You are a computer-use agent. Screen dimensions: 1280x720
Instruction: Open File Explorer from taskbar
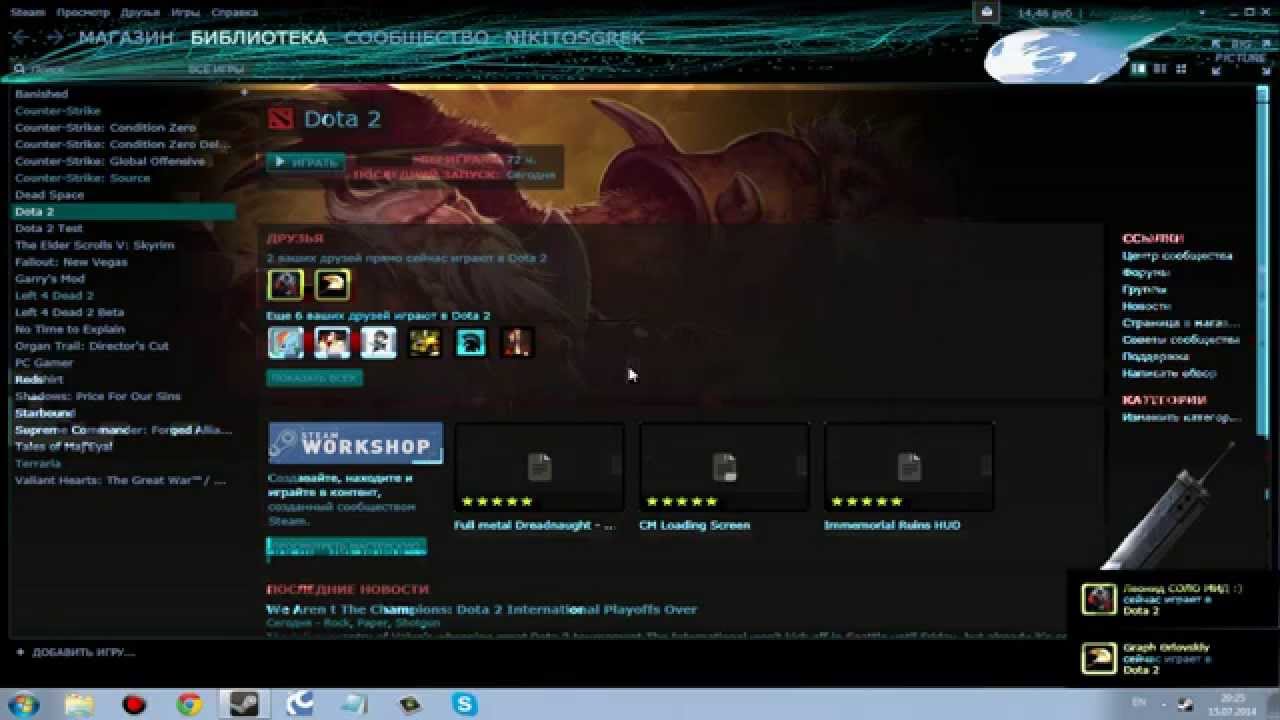click(x=79, y=704)
